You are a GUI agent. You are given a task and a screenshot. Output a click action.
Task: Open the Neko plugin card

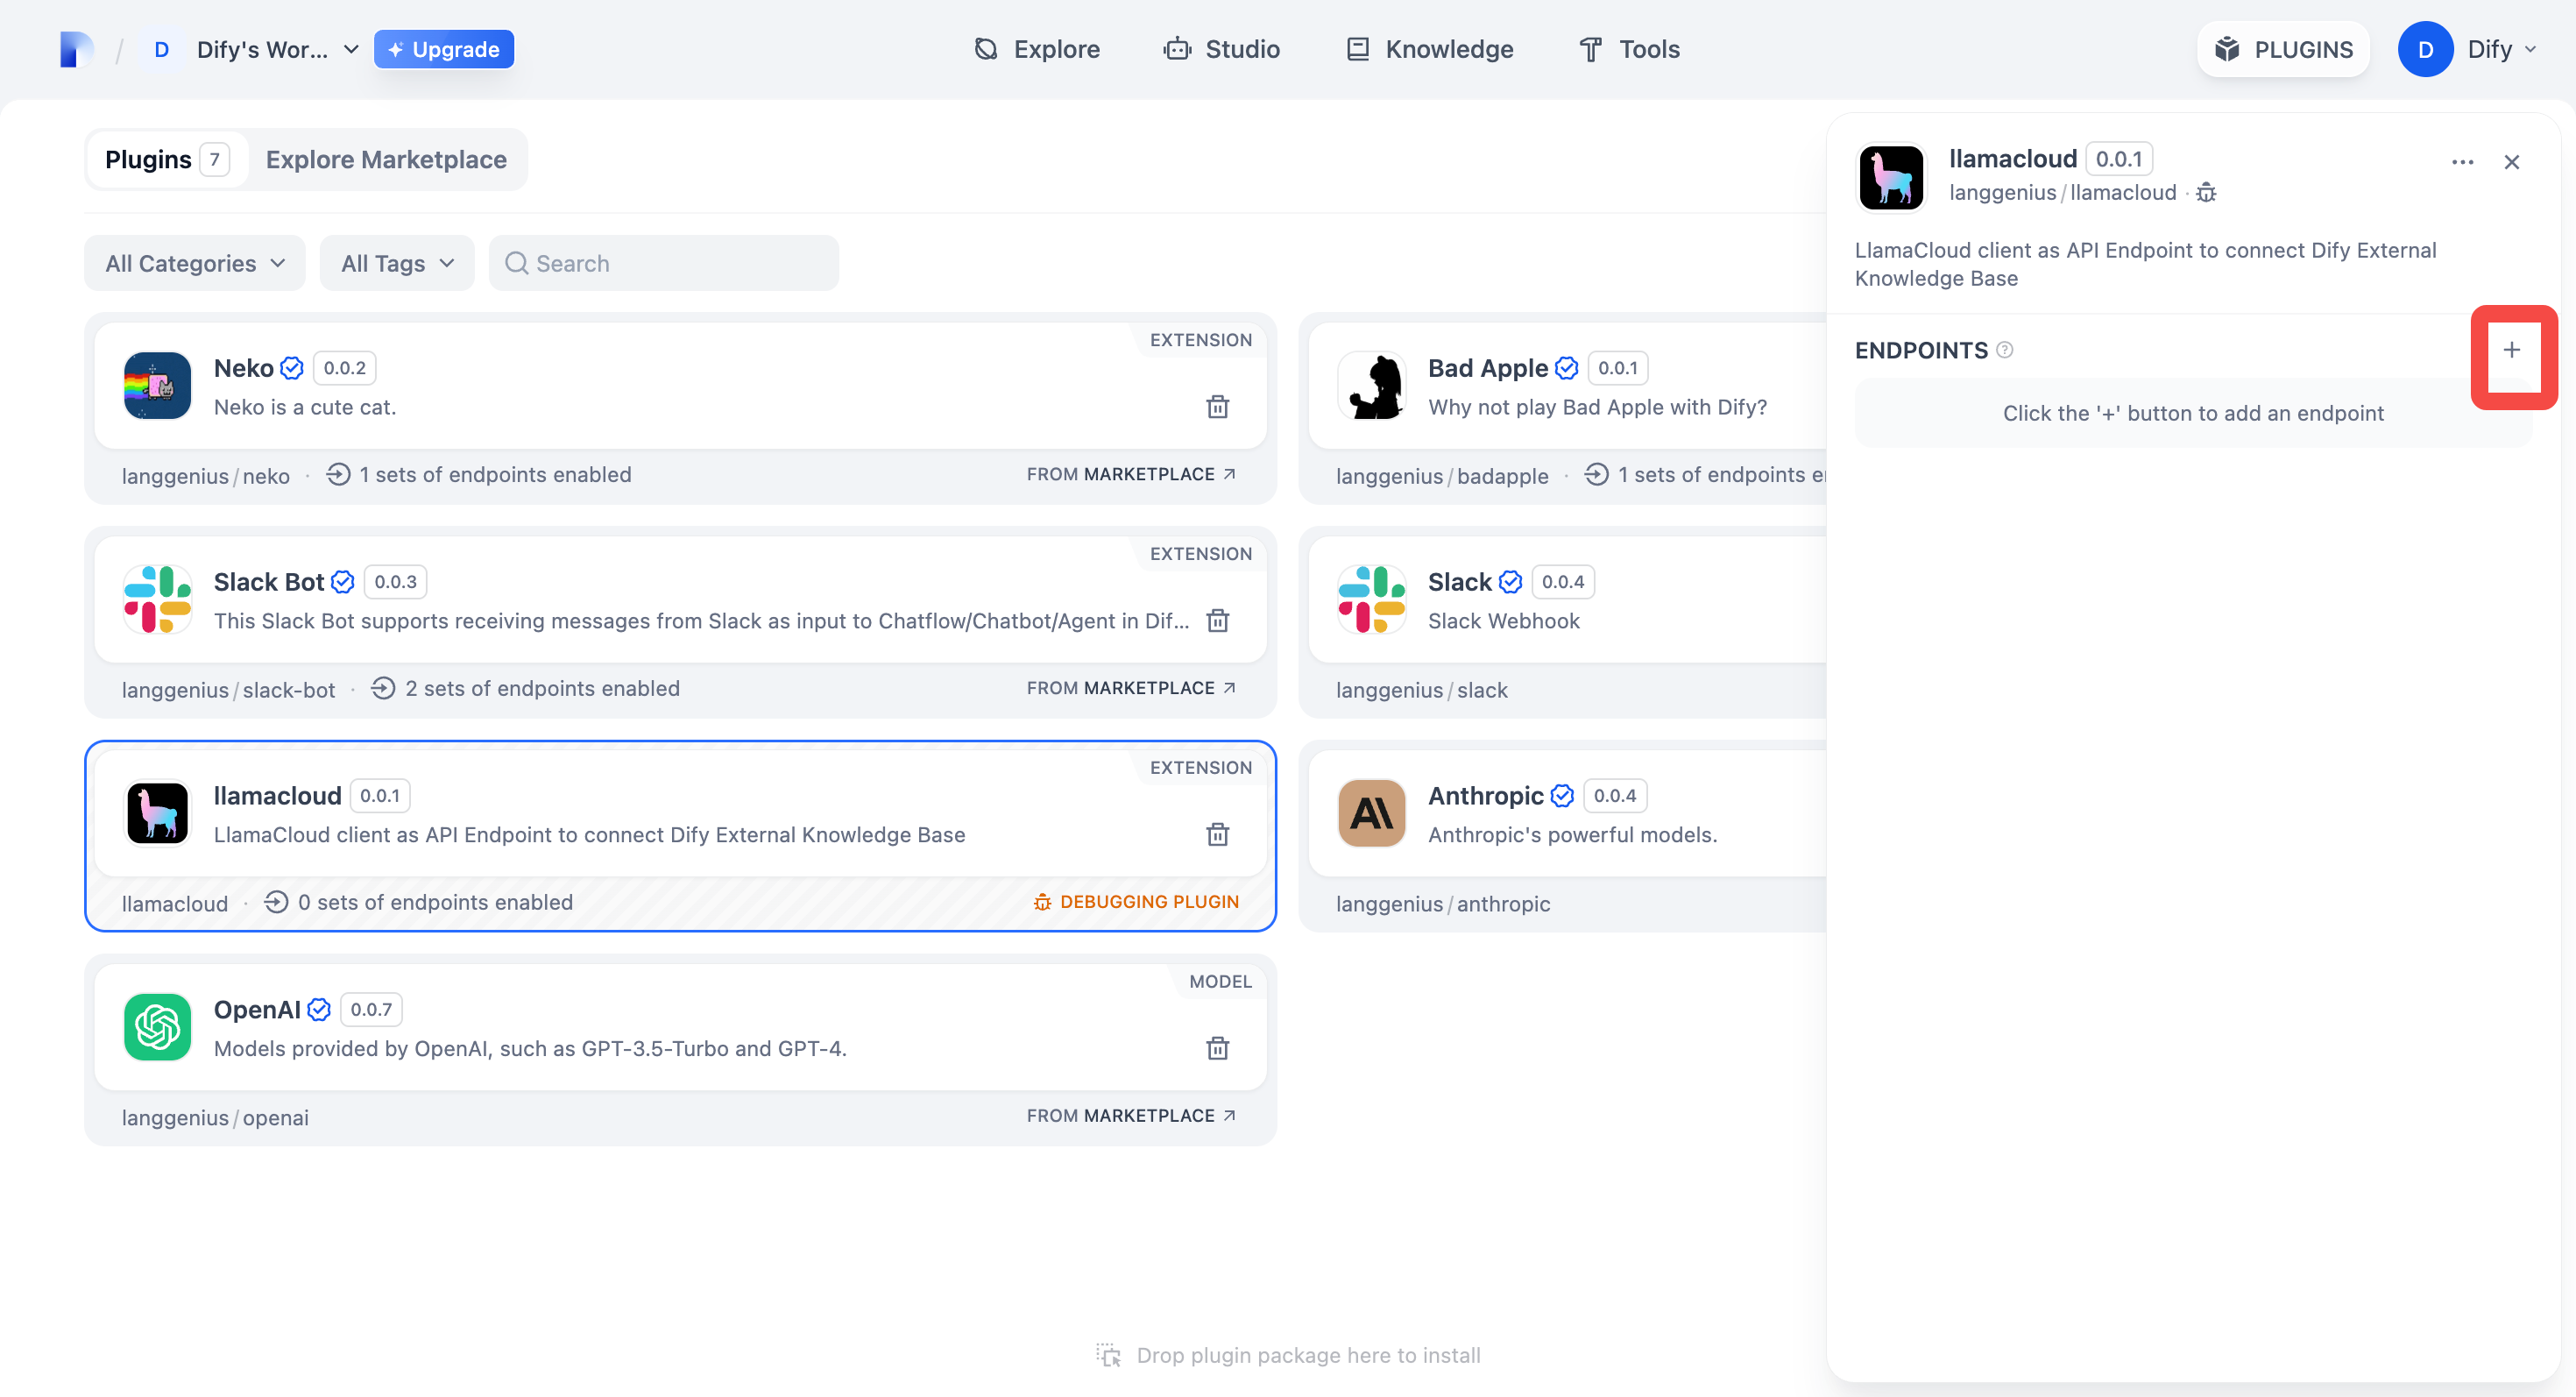(680, 385)
